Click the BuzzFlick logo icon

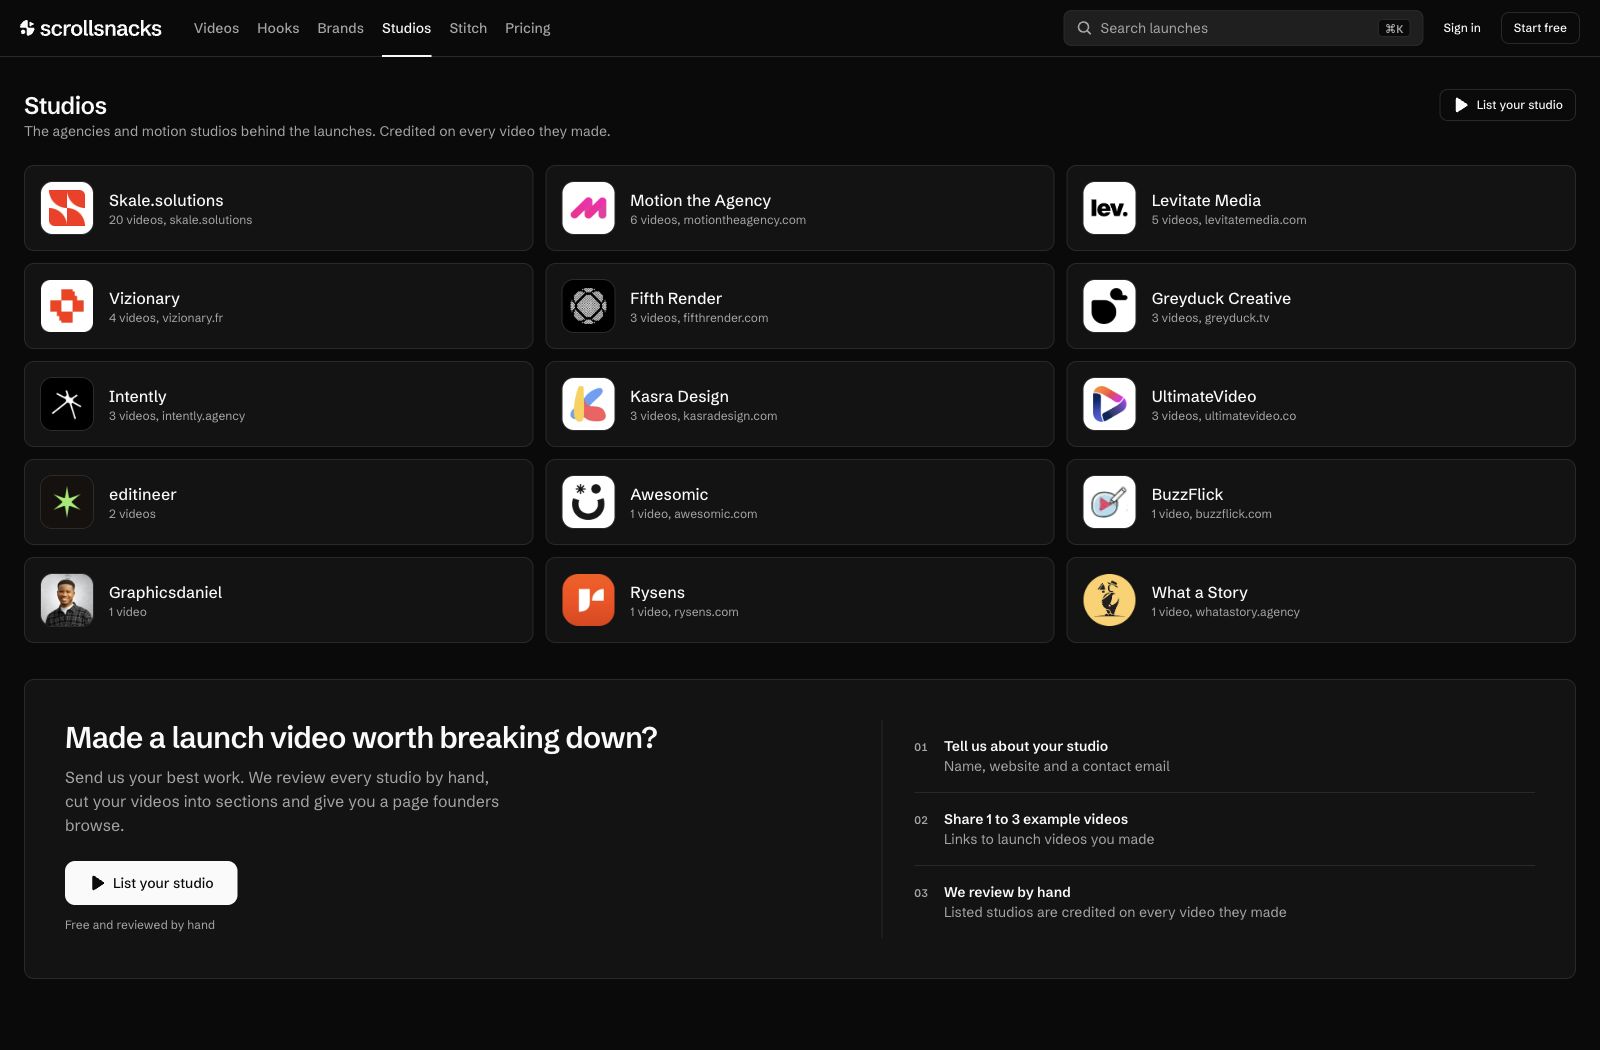click(x=1109, y=502)
